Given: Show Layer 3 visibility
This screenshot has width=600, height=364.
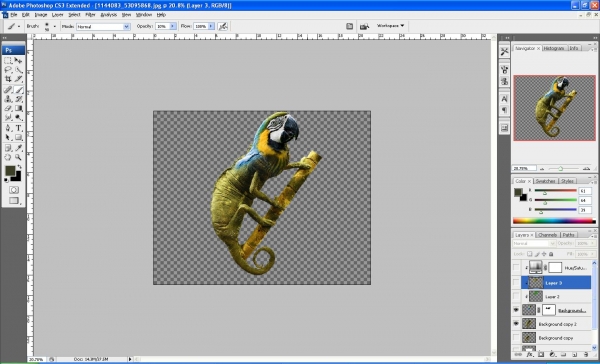Looking at the screenshot, I should (516, 283).
